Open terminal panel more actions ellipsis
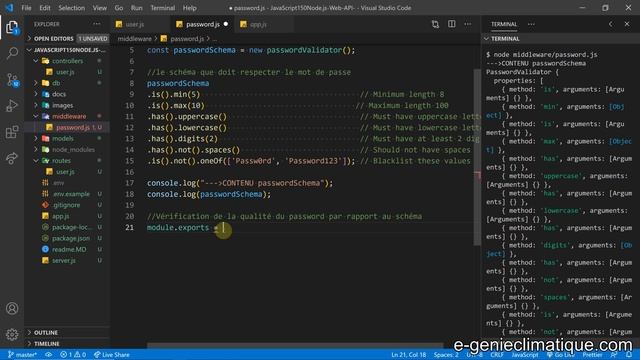640x360 pixels. point(531,24)
